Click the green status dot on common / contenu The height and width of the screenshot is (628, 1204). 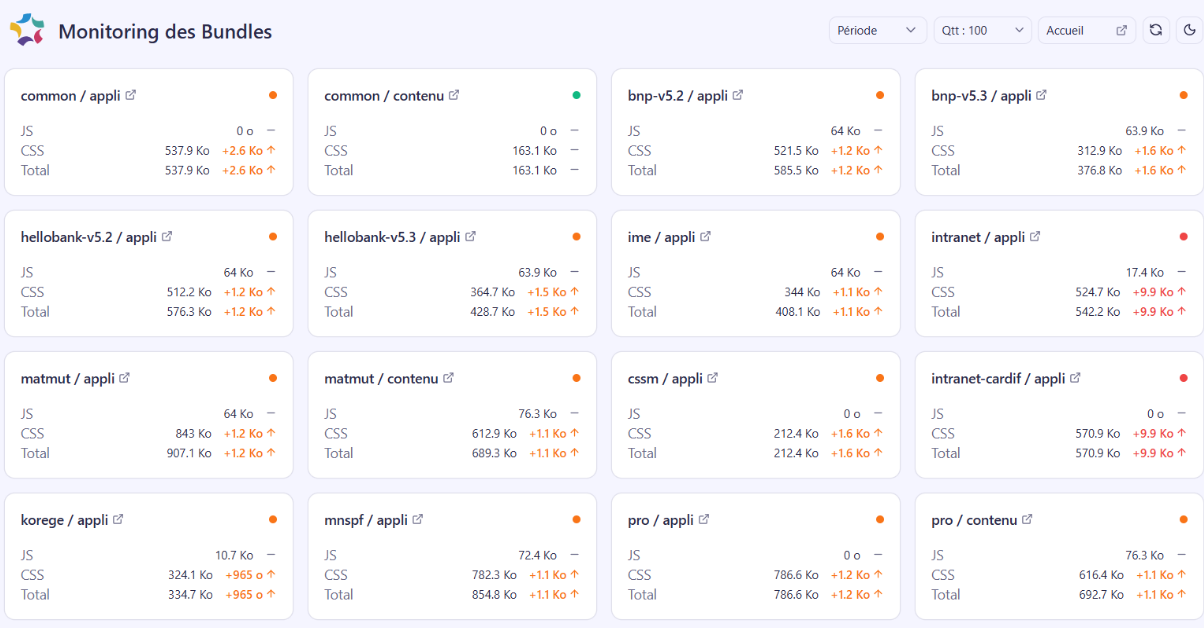click(x=576, y=96)
